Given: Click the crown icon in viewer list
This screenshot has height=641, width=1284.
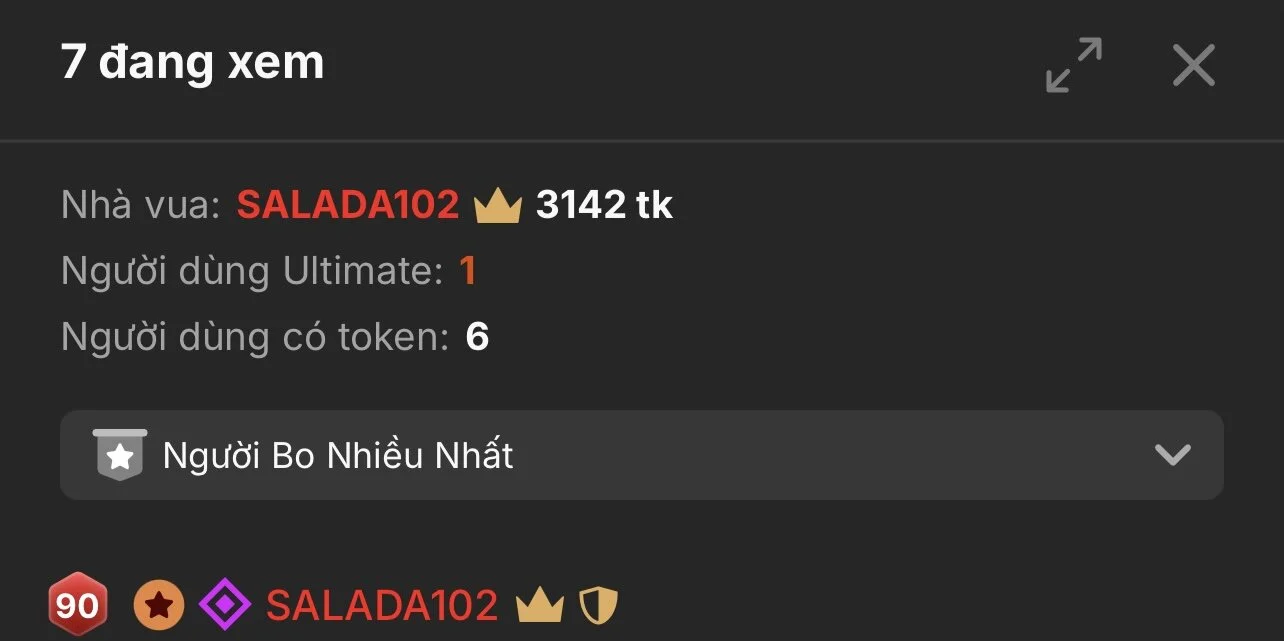Looking at the screenshot, I should [540, 606].
